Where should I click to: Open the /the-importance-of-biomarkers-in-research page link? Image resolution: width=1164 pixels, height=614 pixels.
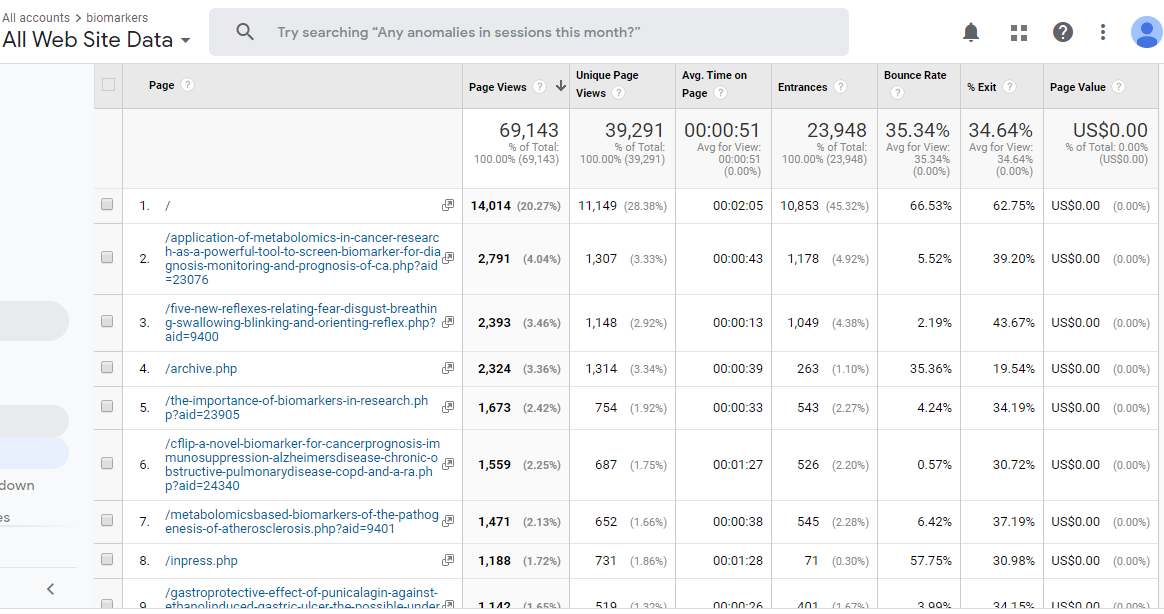click(296, 407)
